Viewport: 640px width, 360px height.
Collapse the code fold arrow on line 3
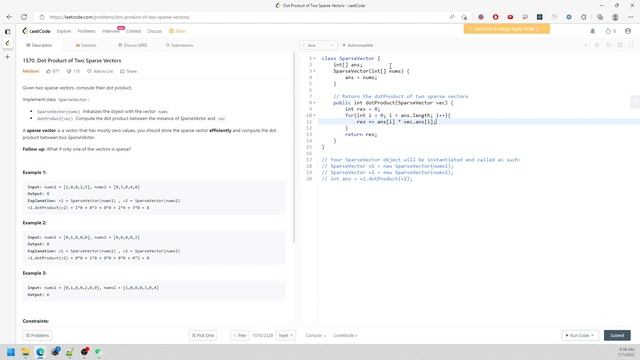coord(315,71)
